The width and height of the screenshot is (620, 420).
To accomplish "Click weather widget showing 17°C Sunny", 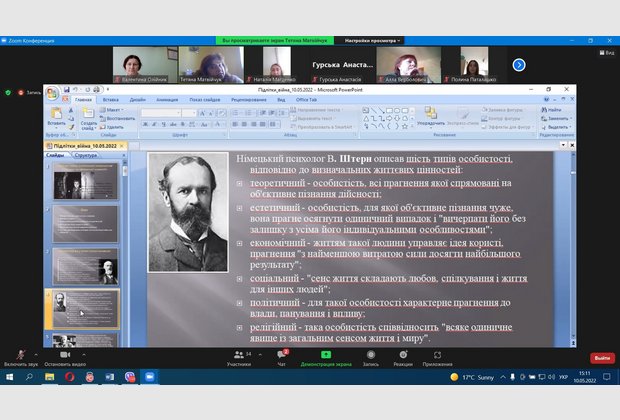I will tap(470, 378).
